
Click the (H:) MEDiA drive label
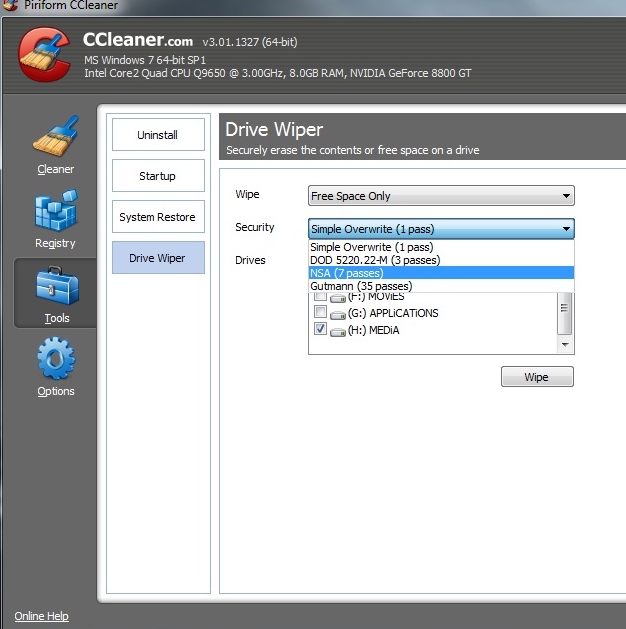pyautogui.click(x=373, y=330)
